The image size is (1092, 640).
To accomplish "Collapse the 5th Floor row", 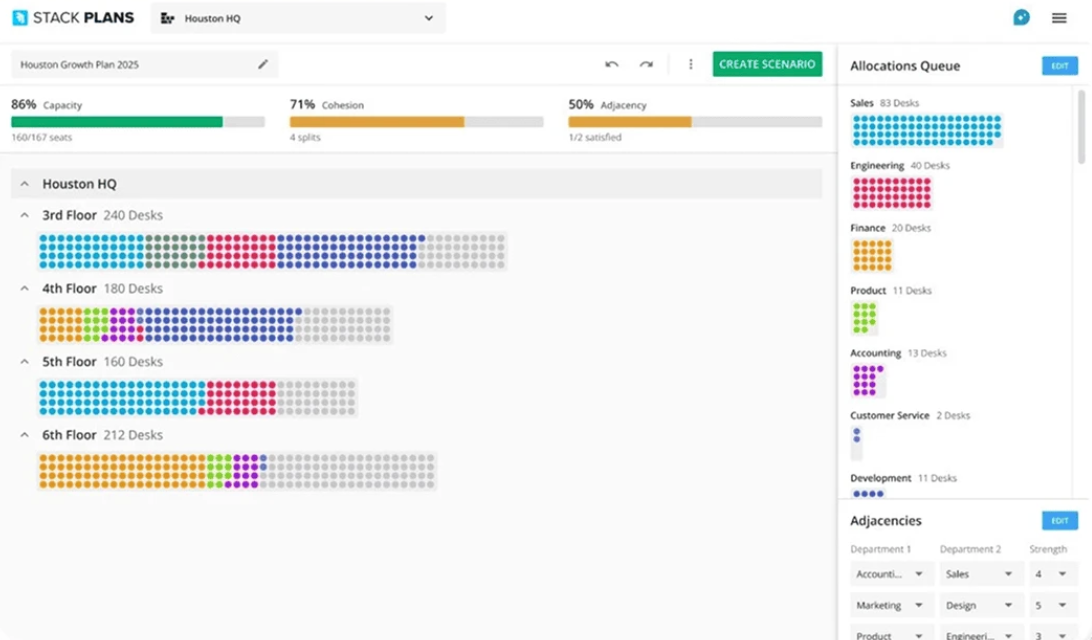I will click(x=24, y=361).
